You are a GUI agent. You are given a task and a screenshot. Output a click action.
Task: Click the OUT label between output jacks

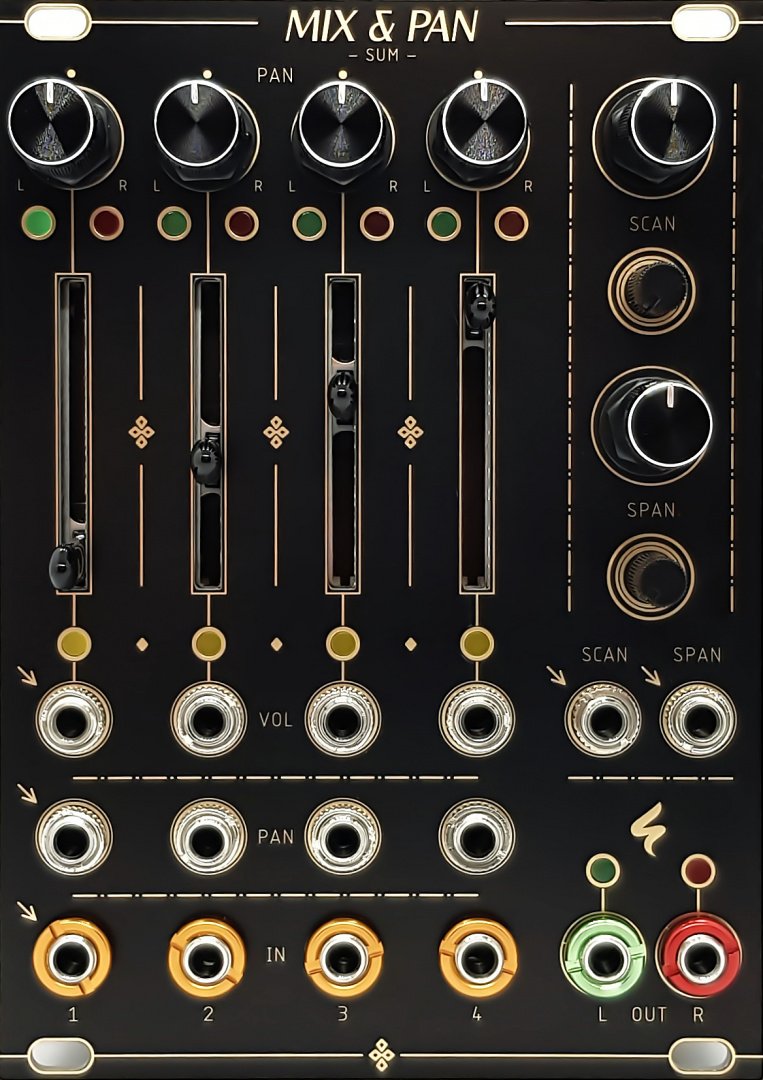[x=649, y=1014]
